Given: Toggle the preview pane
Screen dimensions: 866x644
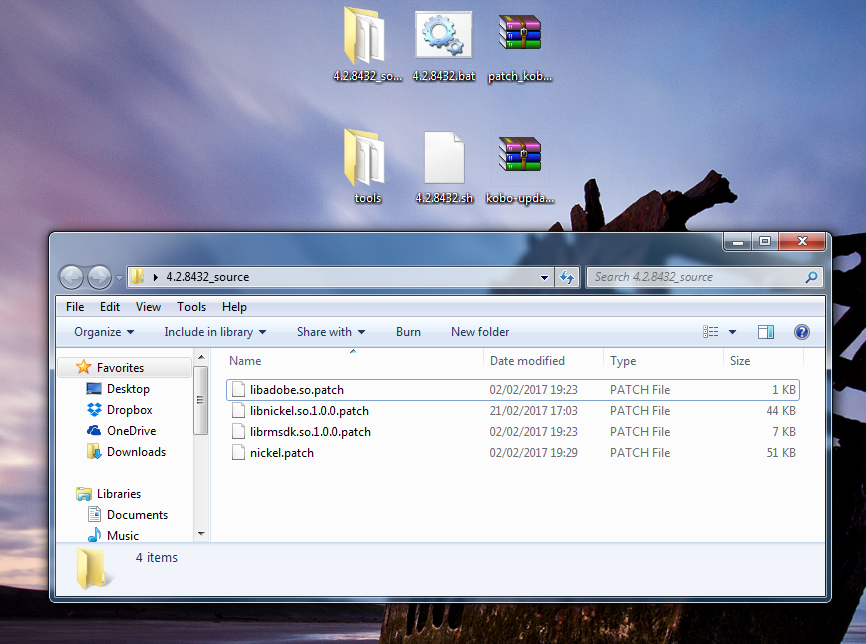Looking at the screenshot, I should pyautogui.click(x=766, y=332).
